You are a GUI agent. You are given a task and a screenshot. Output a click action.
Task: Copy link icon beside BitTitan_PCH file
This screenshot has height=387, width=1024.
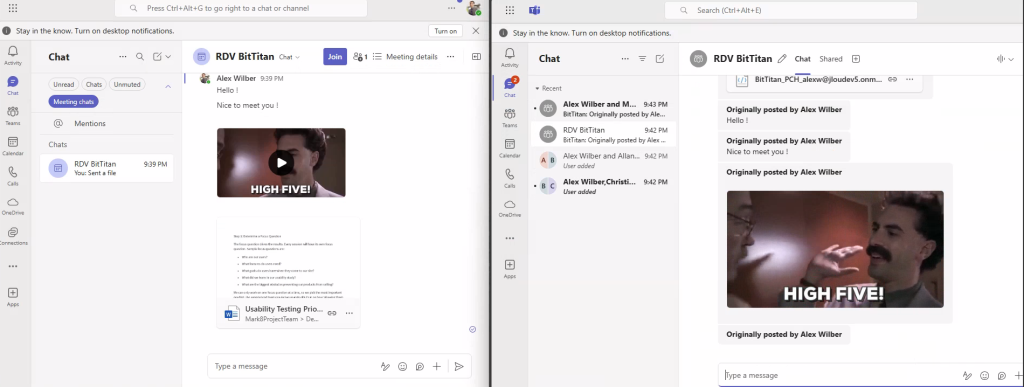point(892,79)
